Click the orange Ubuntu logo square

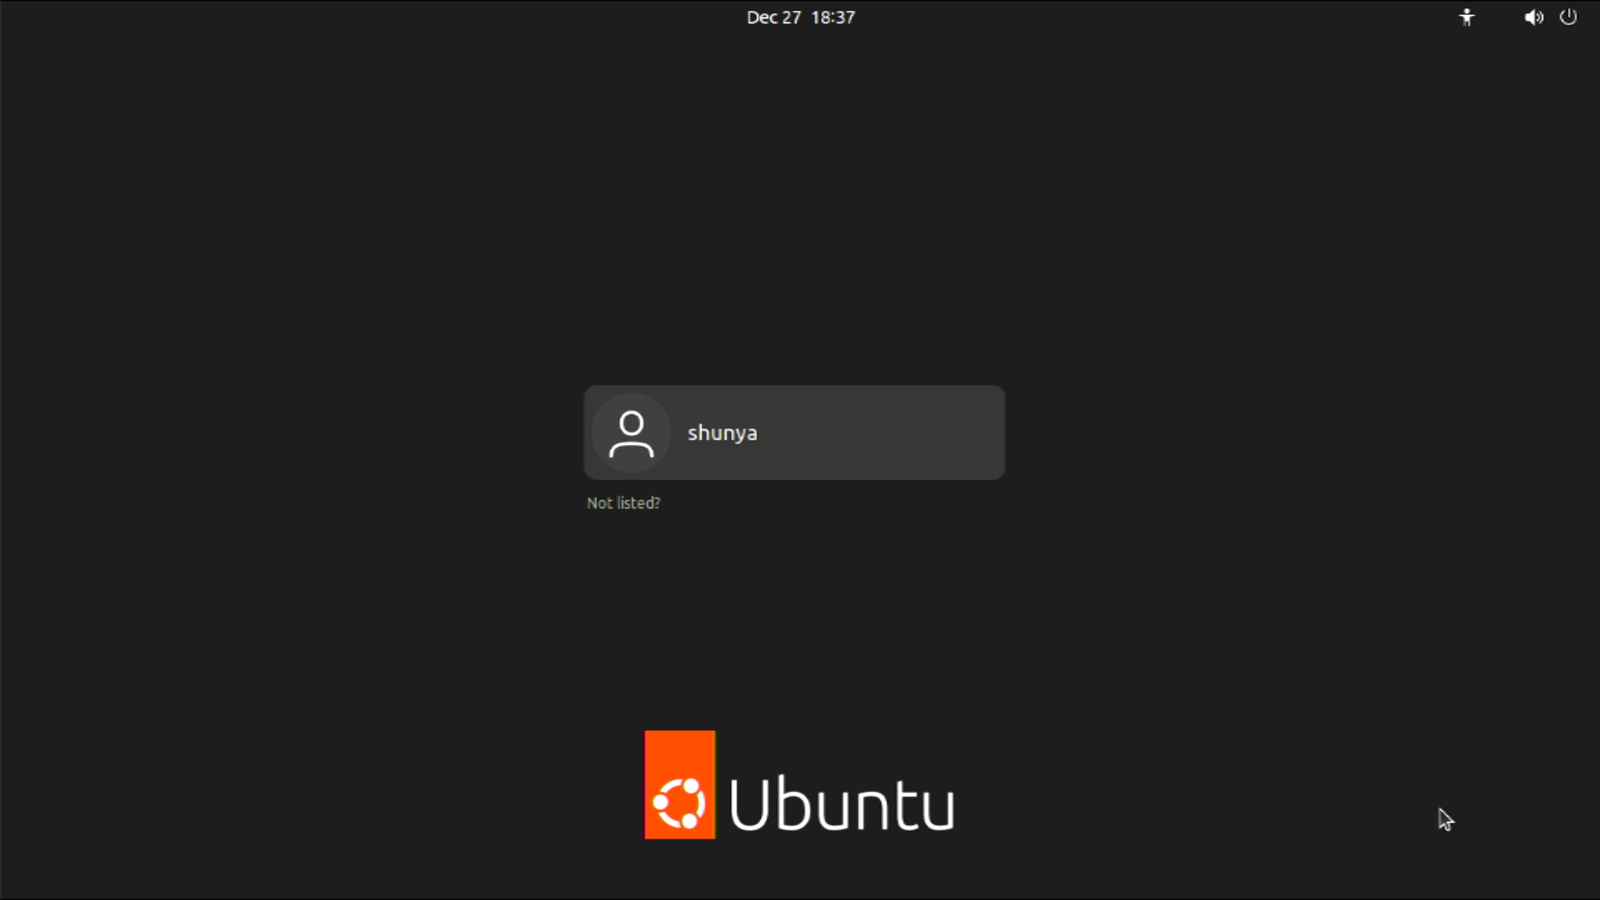(680, 784)
